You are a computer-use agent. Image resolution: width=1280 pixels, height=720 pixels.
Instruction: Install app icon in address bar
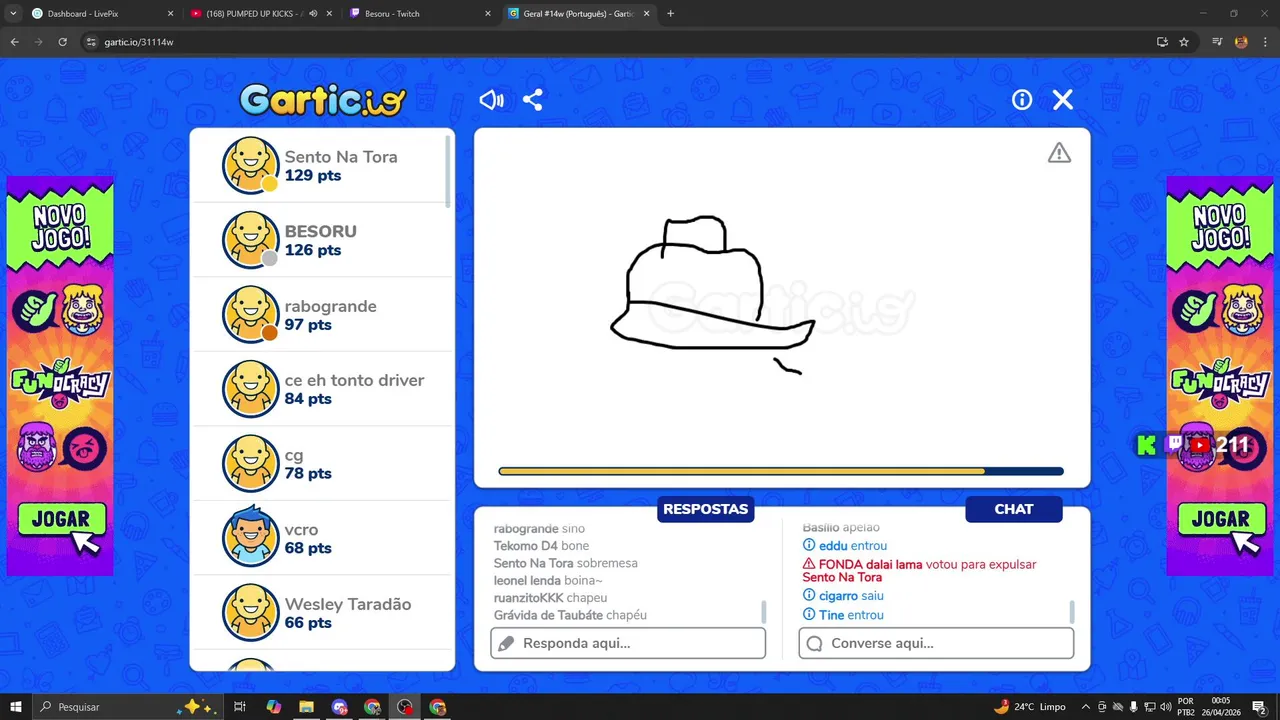(x=1162, y=42)
